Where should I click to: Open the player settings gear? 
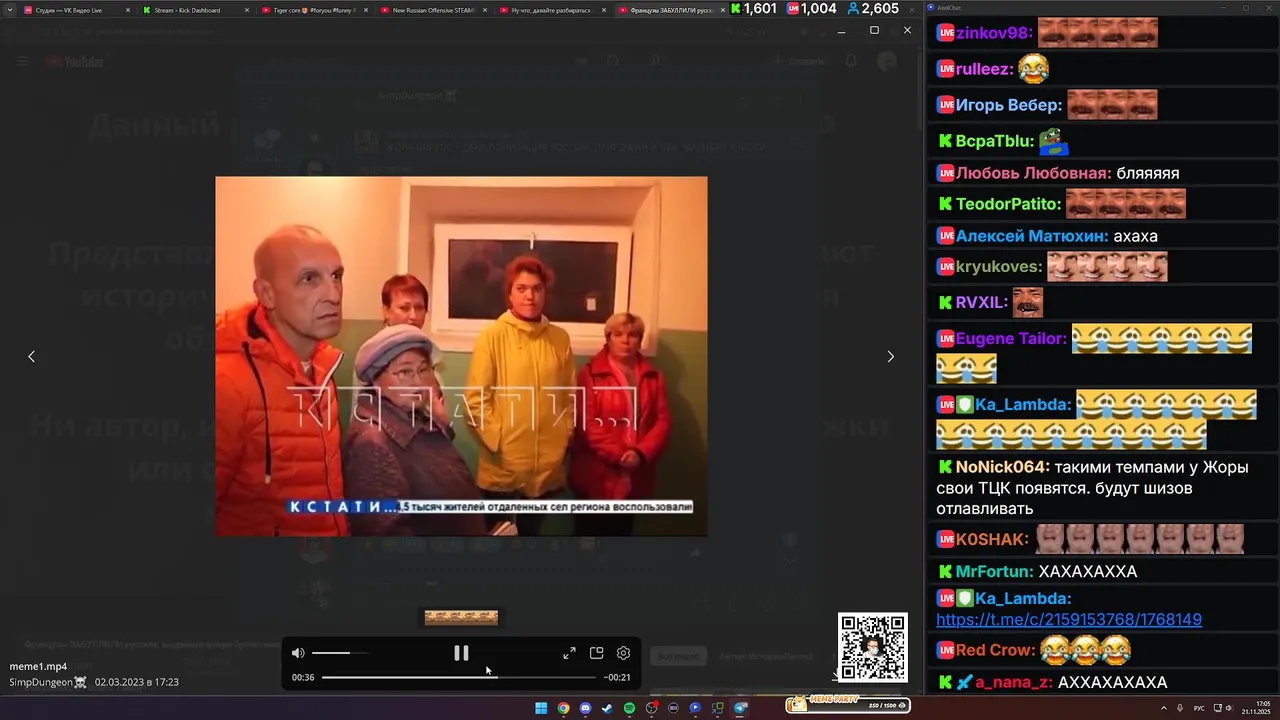(x=623, y=653)
